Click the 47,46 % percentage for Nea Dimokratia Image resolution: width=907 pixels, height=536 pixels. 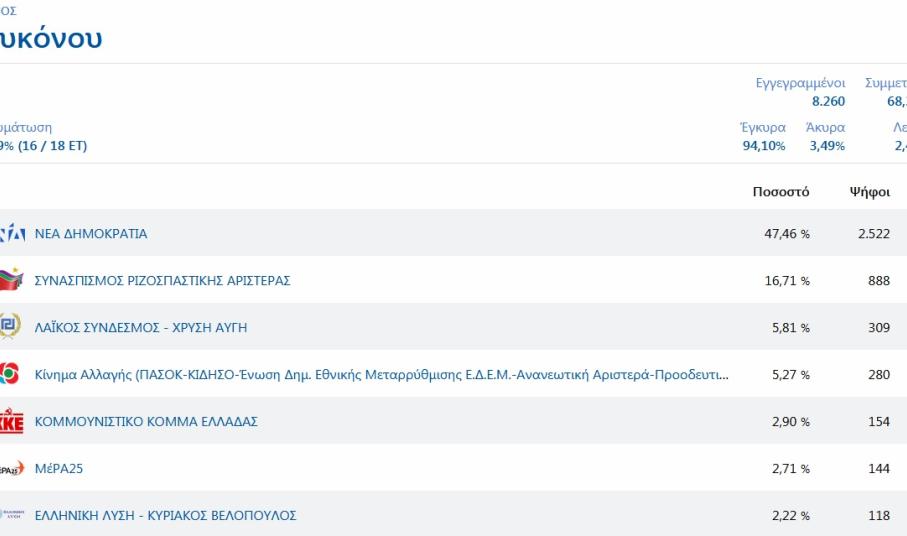787,234
